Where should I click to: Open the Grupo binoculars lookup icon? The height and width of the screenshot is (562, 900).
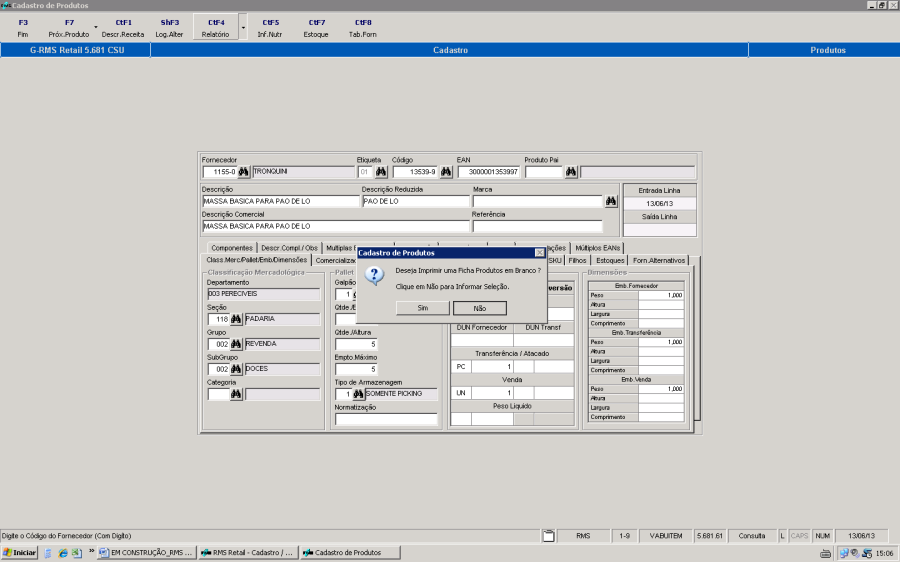coord(237,344)
